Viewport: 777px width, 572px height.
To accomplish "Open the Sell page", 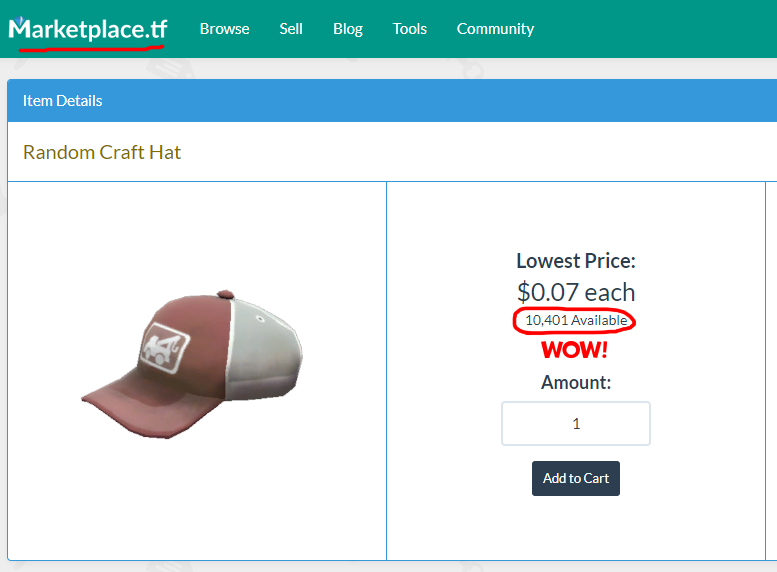I will (x=291, y=29).
